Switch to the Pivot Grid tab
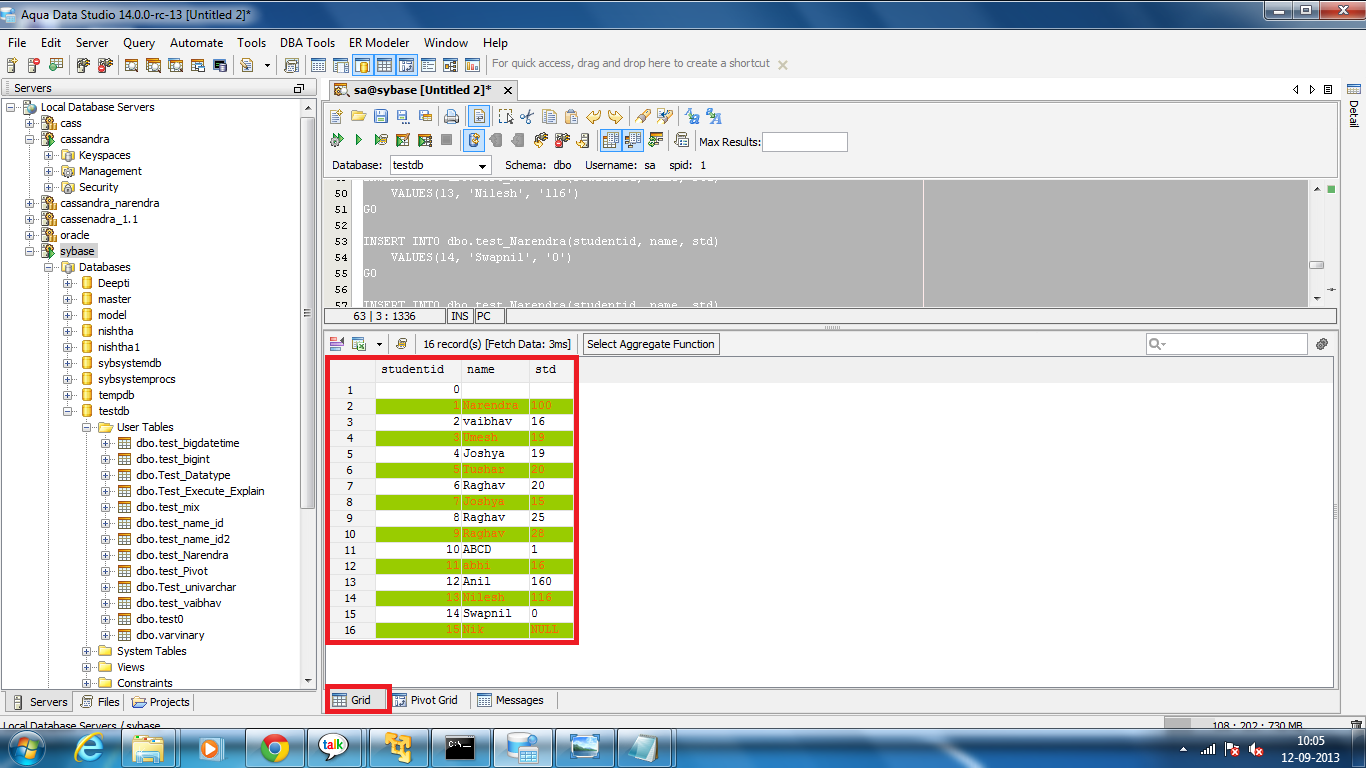Viewport: 1366px width, 768px height. tap(424, 700)
